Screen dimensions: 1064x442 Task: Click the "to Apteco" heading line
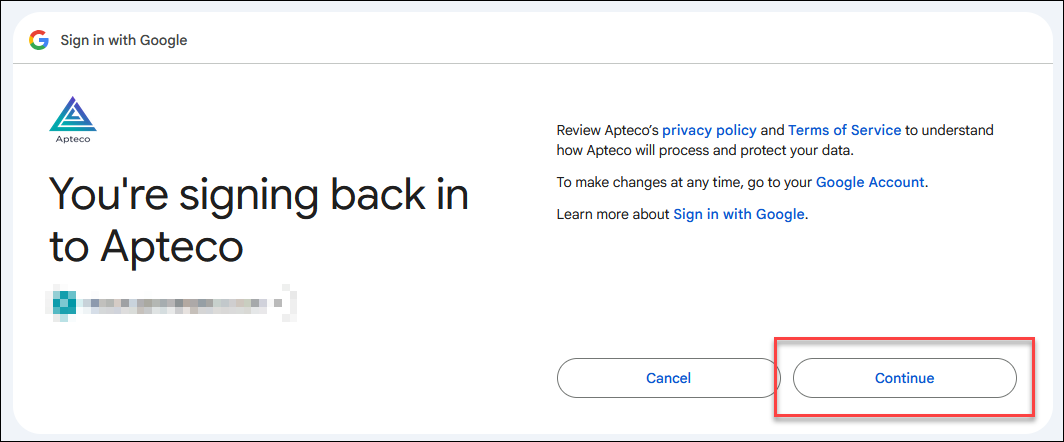(146, 248)
